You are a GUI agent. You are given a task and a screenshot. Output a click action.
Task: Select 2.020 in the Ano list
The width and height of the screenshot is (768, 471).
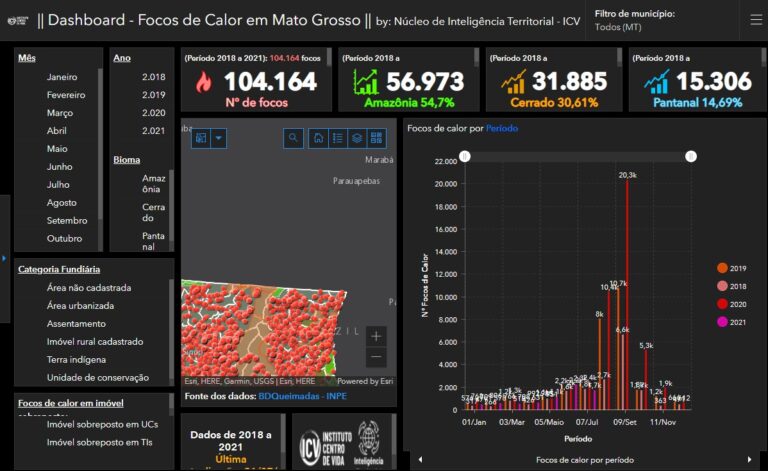[x=154, y=113]
